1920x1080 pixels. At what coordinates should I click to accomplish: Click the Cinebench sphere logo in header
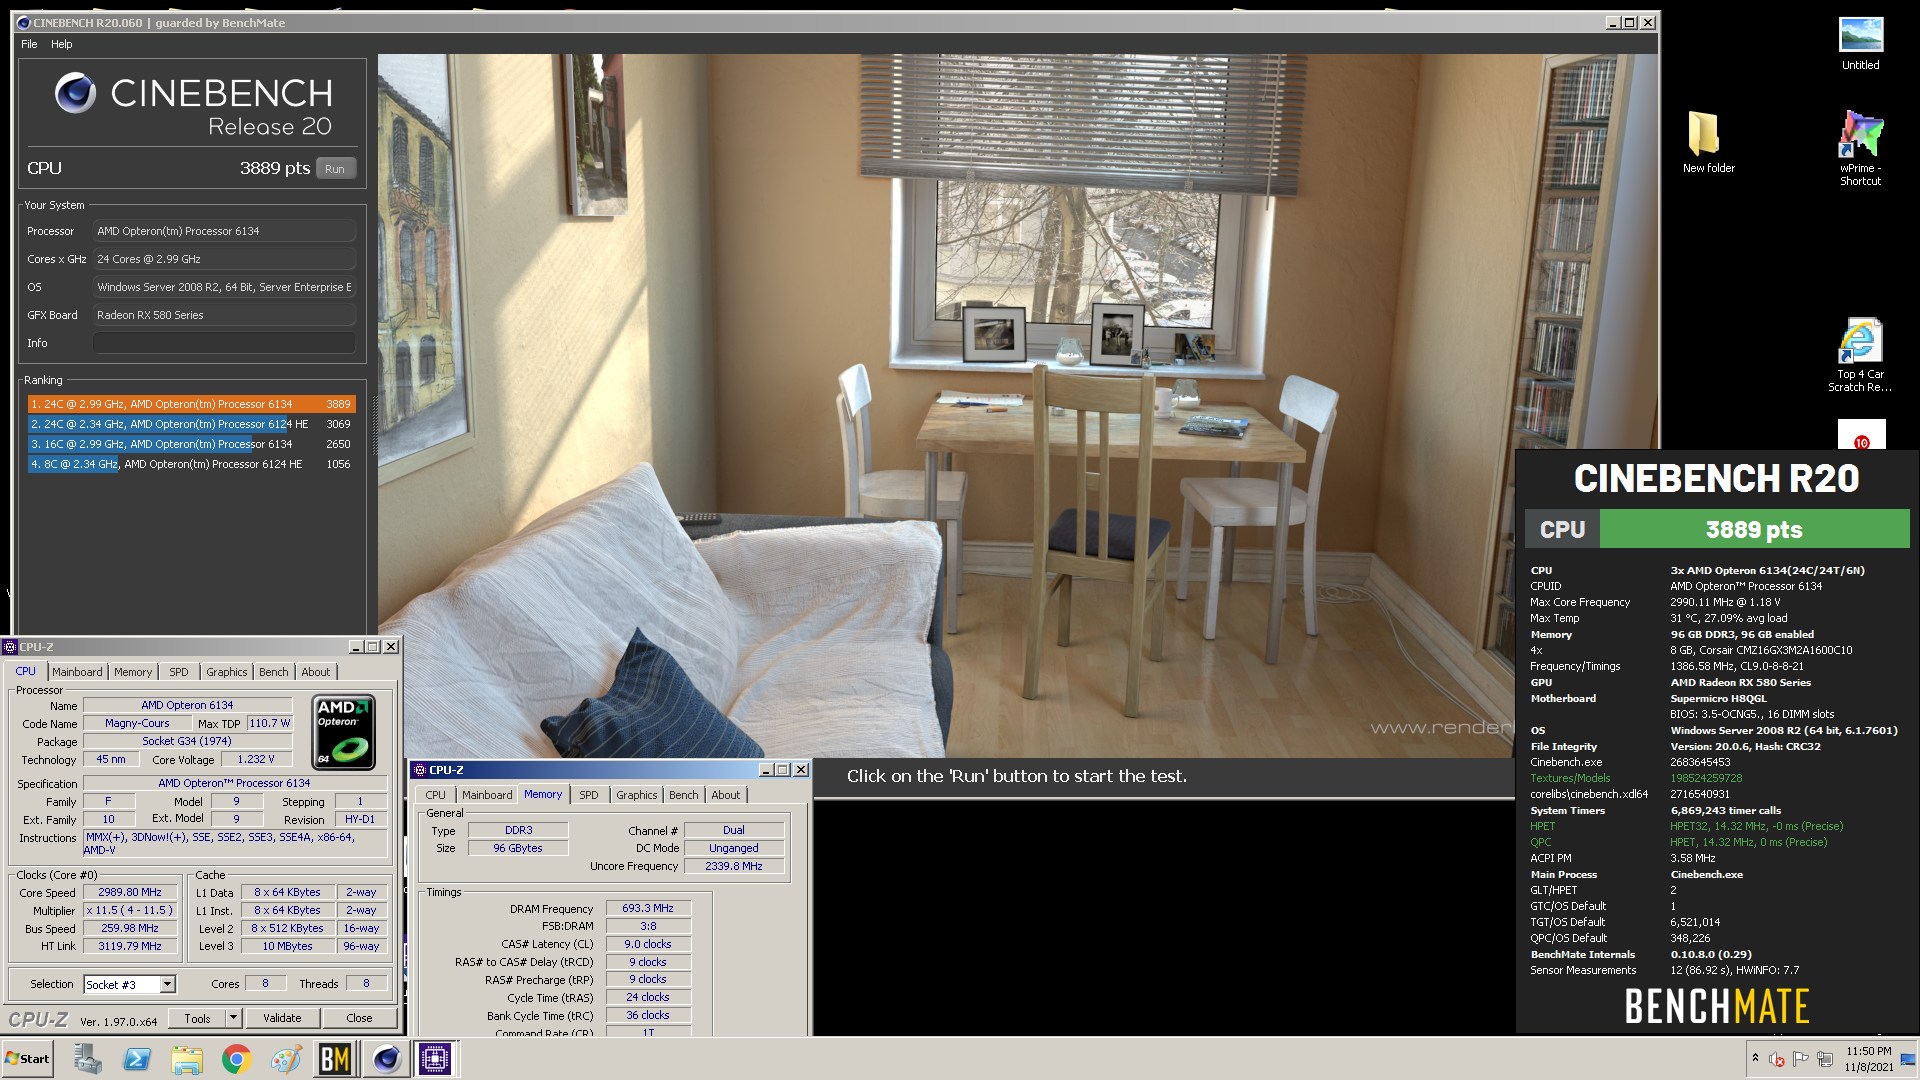tap(75, 93)
